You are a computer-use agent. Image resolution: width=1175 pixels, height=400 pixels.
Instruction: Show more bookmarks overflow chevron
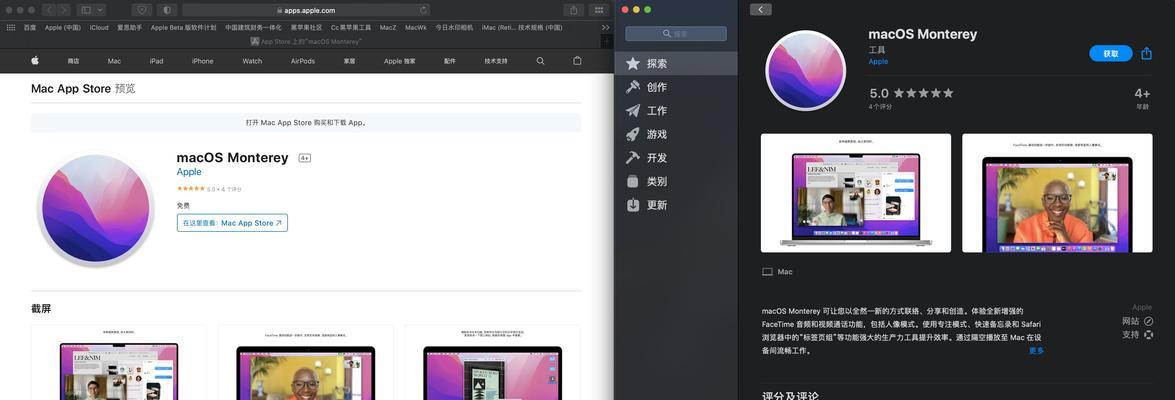(x=605, y=28)
